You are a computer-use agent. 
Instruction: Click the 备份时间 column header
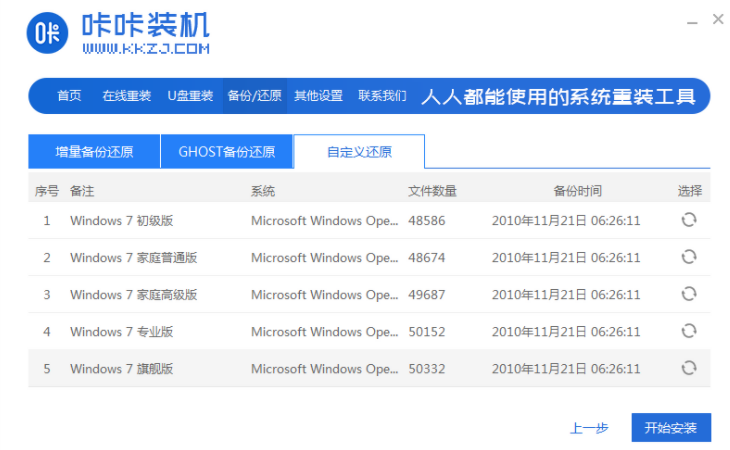click(577, 191)
